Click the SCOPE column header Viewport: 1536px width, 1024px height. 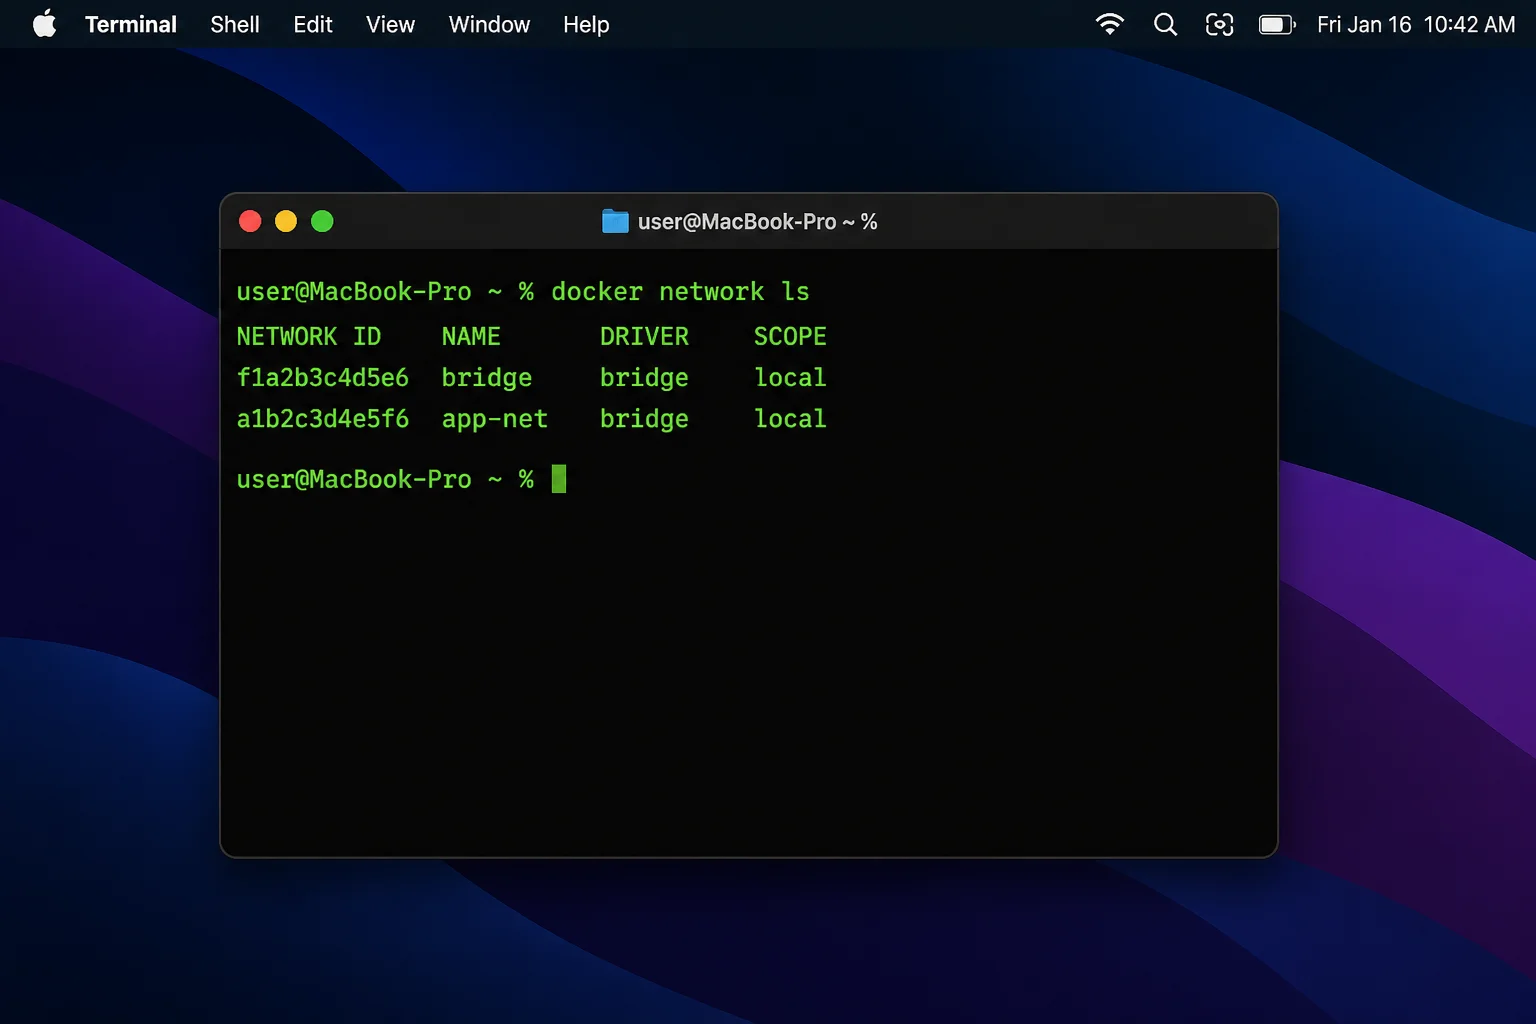click(790, 336)
